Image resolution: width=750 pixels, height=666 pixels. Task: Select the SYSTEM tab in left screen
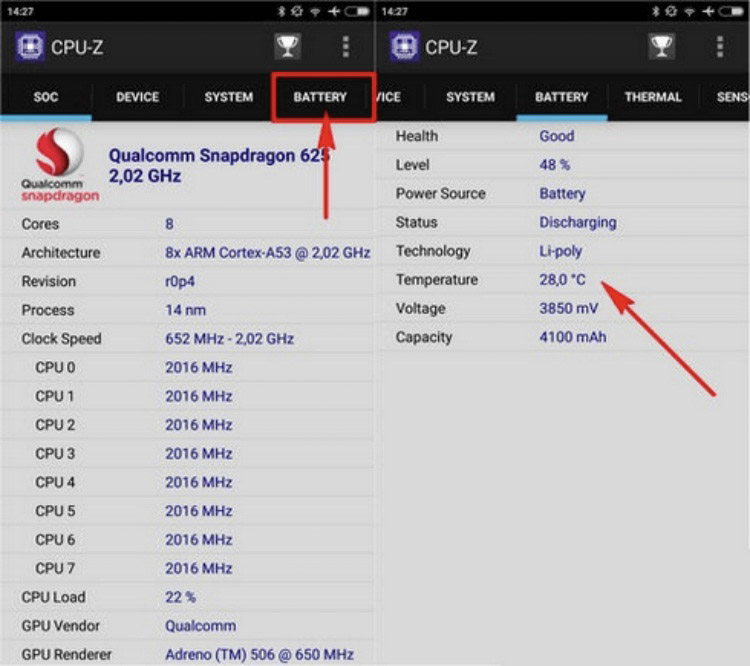point(229,97)
